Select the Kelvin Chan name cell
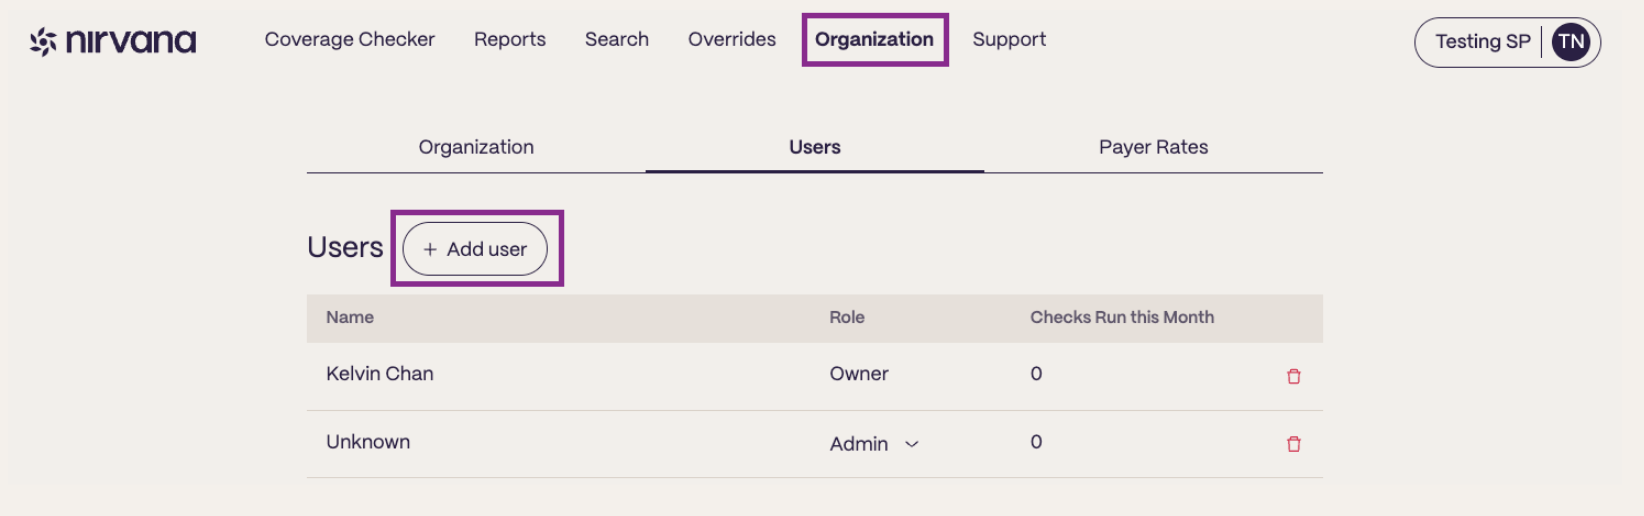1644x516 pixels. click(x=380, y=373)
